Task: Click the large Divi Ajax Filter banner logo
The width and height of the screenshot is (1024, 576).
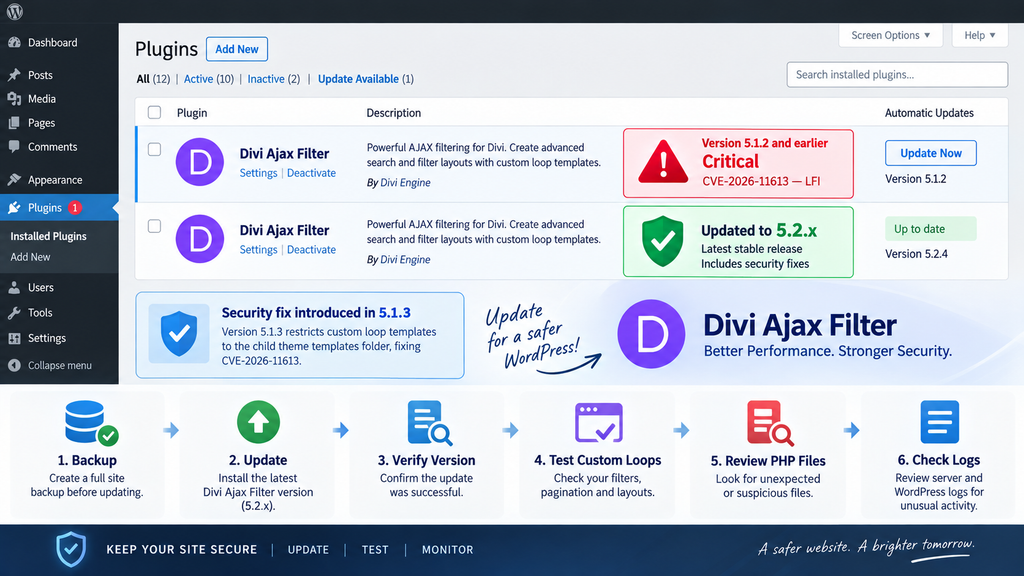Action: [651, 334]
